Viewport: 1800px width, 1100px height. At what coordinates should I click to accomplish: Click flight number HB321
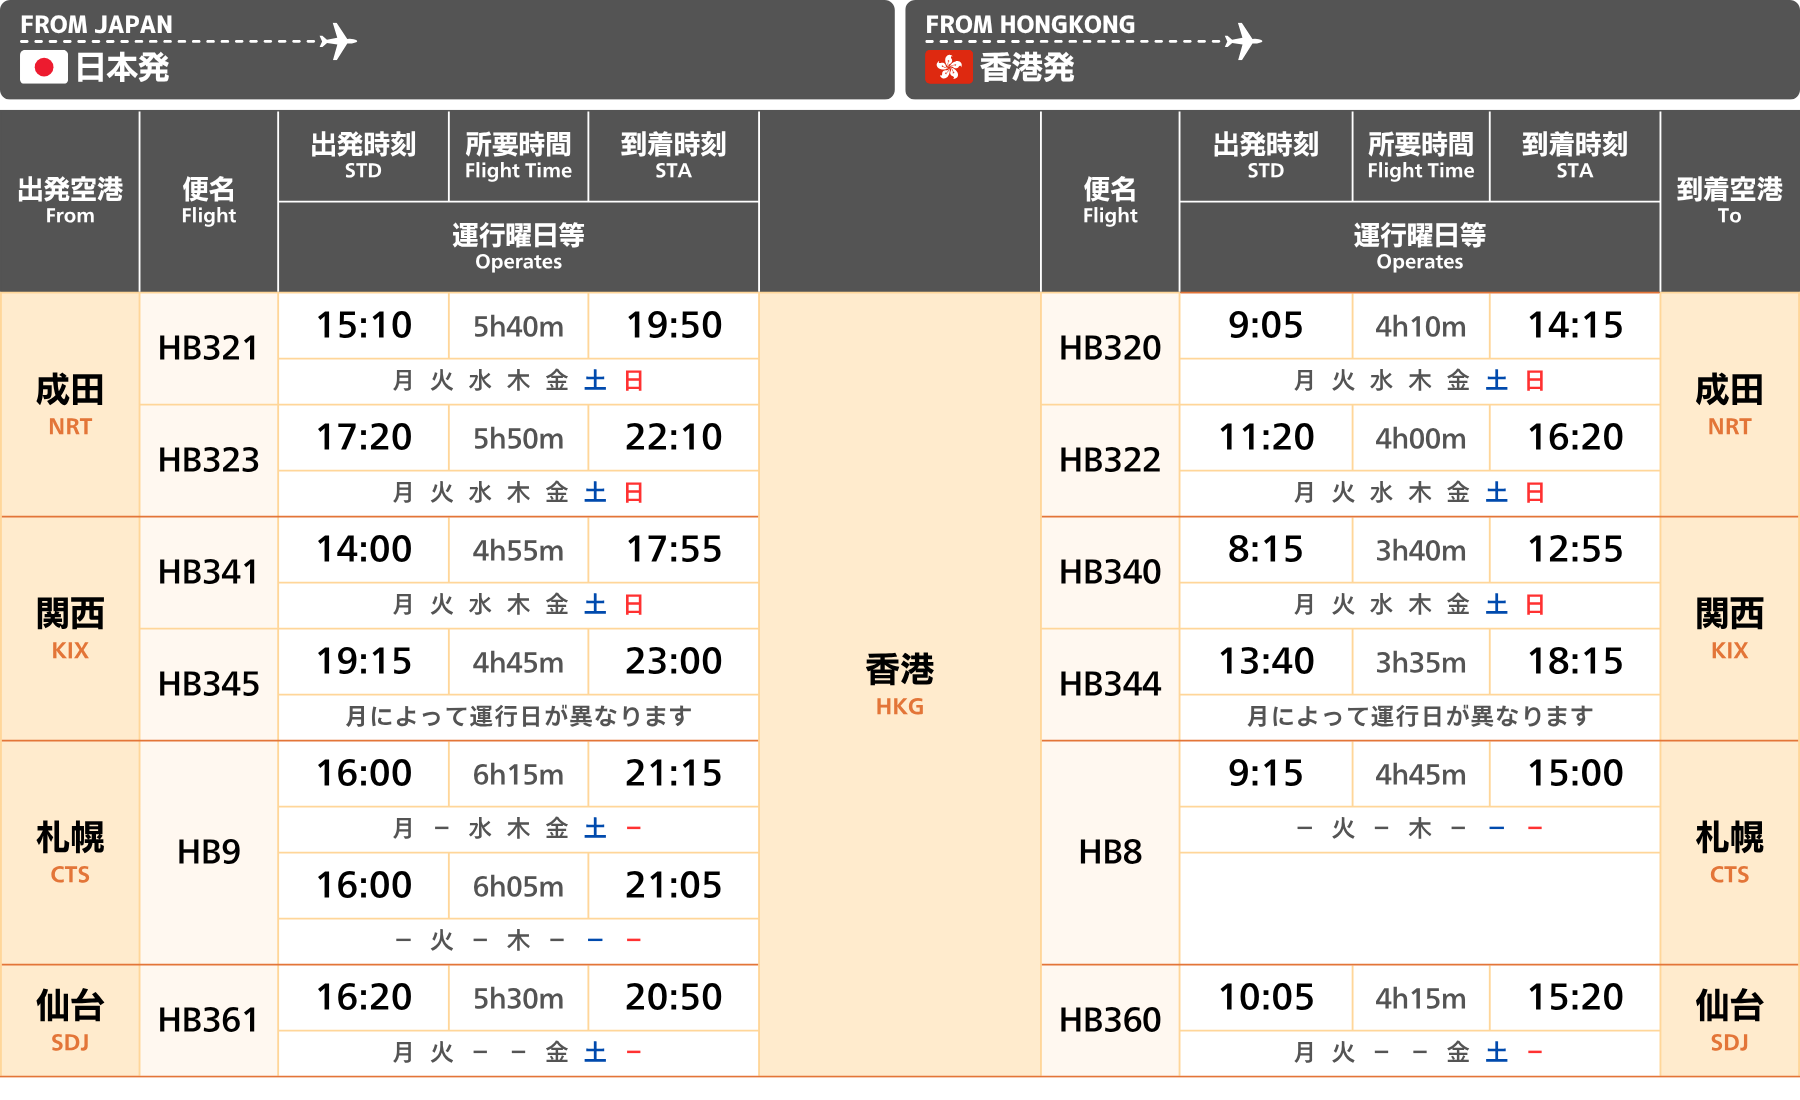pos(208,348)
